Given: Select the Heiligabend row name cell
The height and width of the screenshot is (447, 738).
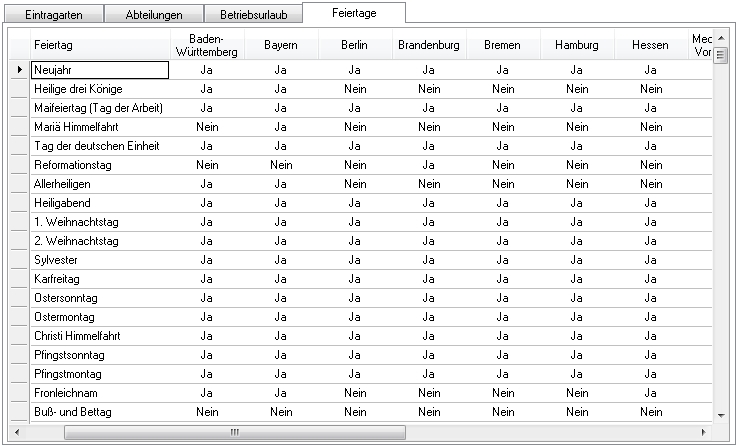Looking at the screenshot, I should tap(100, 203).
